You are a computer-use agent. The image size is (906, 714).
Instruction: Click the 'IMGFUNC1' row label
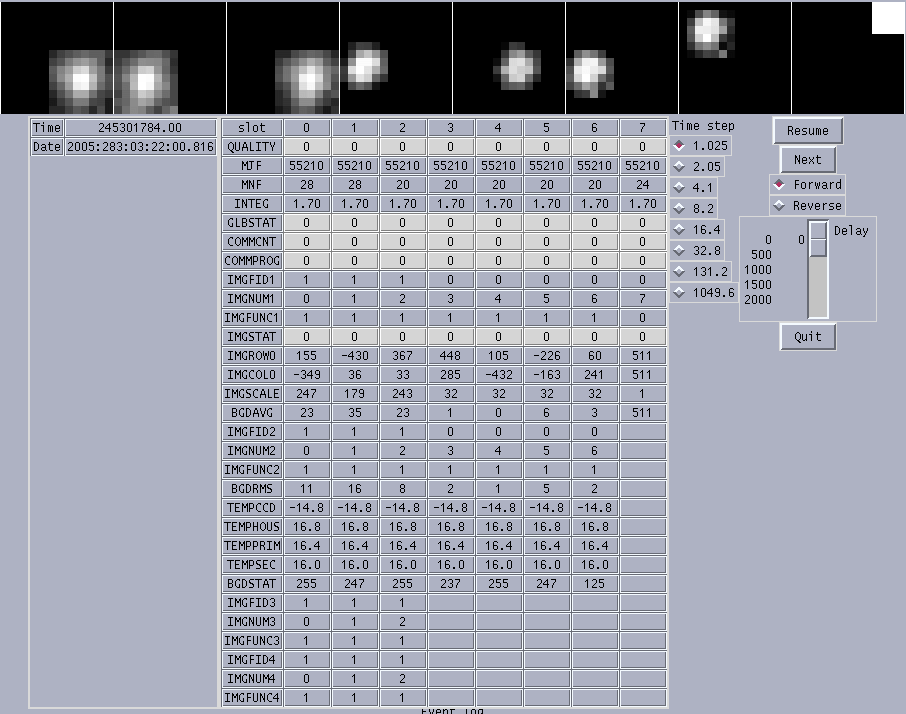[252, 318]
